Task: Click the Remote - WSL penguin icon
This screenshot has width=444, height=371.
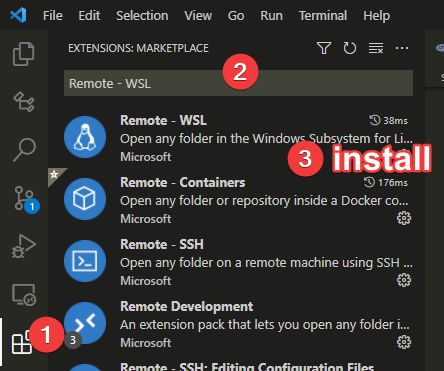Action: click(85, 137)
